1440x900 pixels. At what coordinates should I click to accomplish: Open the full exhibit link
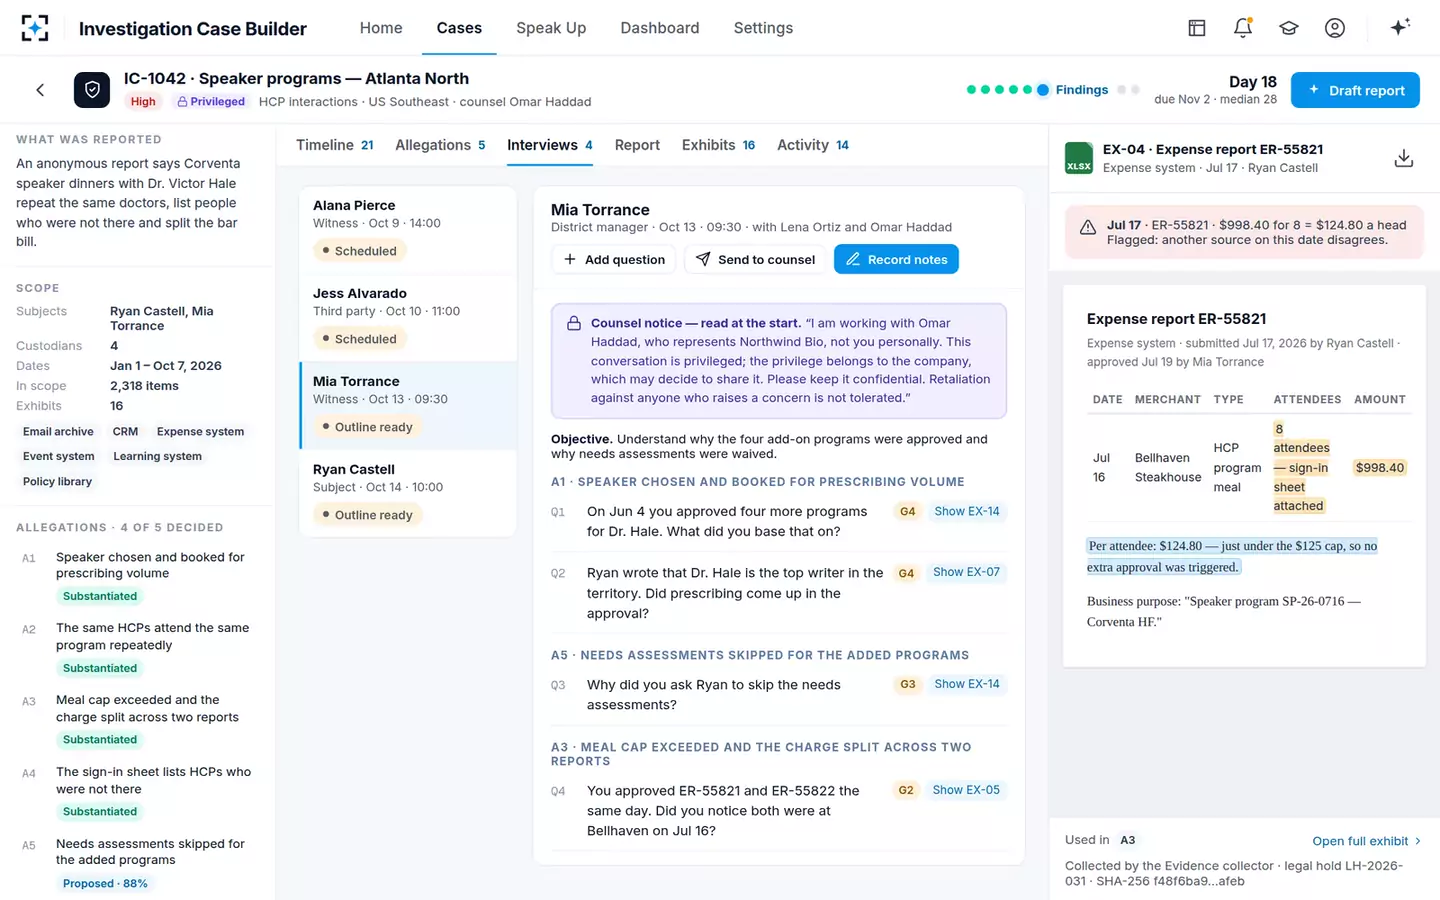[x=1366, y=841]
